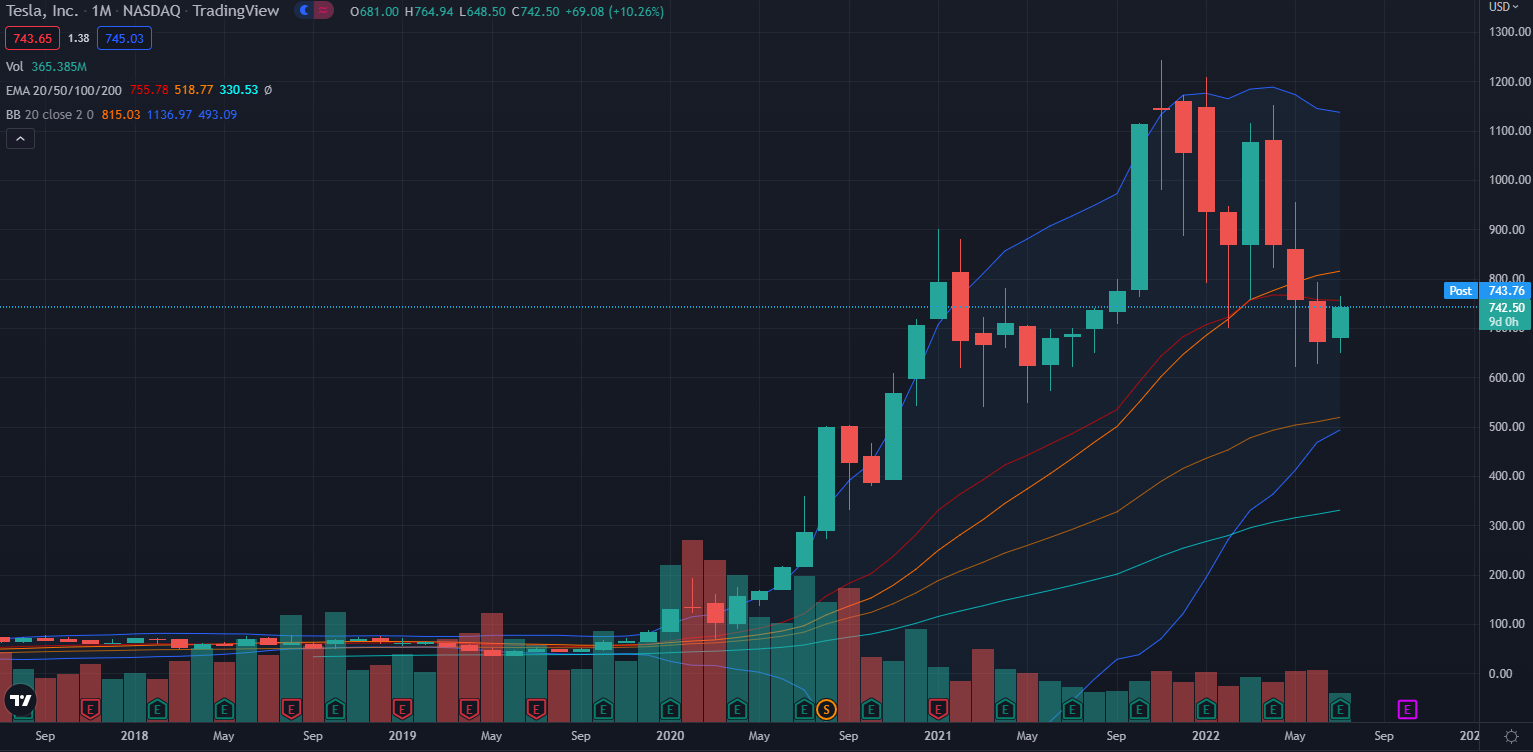1533x752 pixels.
Task: Collapse the indicator legend with the chevron
Action: 20,139
